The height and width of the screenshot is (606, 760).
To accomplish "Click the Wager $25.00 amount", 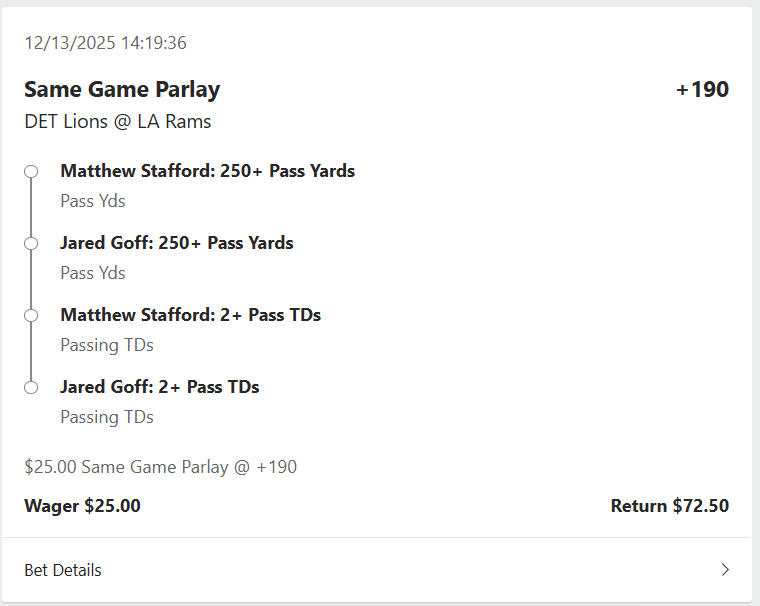I will click(82, 506).
